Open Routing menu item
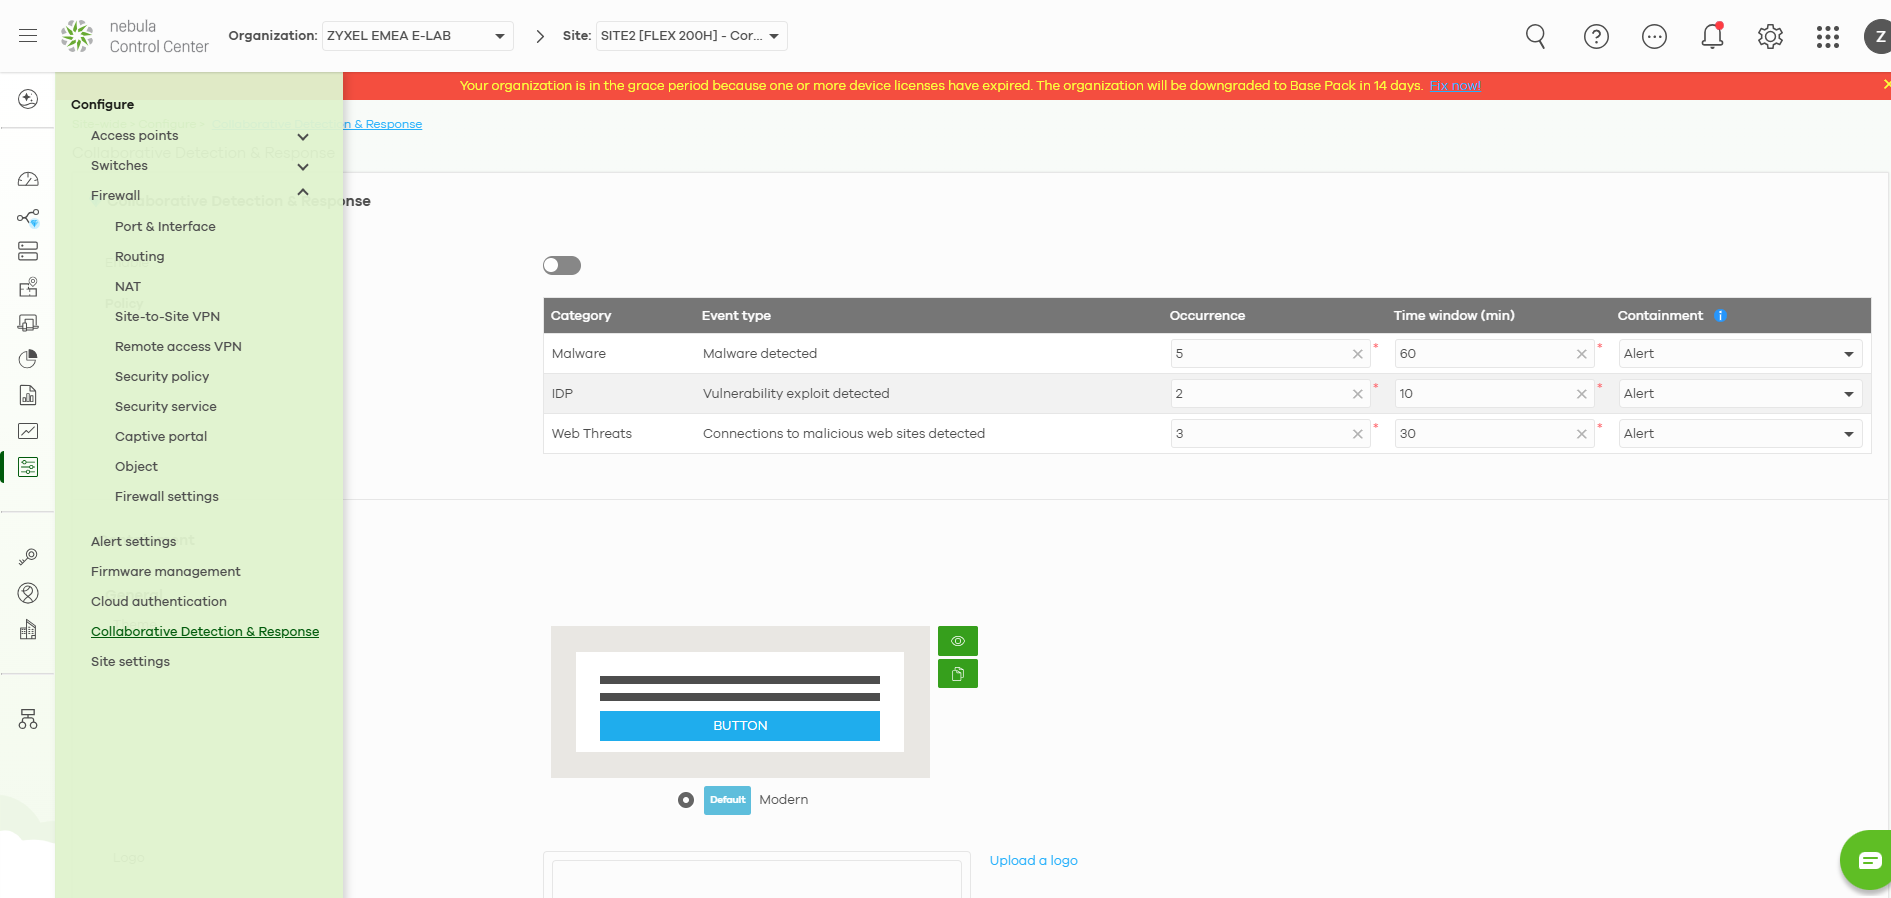 pyautogui.click(x=140, y=257)
